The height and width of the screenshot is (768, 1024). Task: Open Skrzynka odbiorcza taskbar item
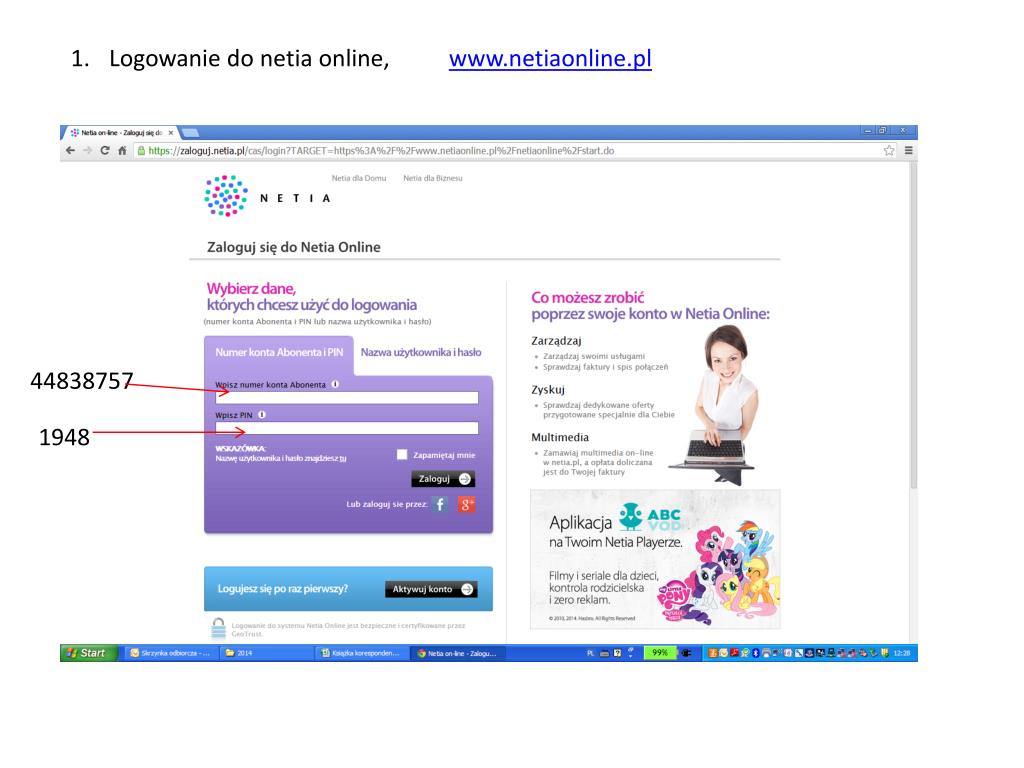pyautogui.click(x=171, y=653)
